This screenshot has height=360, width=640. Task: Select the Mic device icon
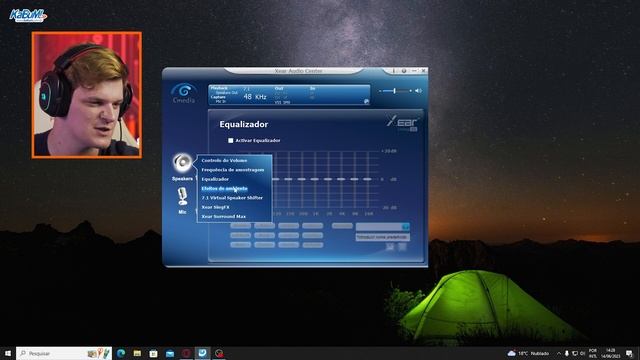[182, 197]
